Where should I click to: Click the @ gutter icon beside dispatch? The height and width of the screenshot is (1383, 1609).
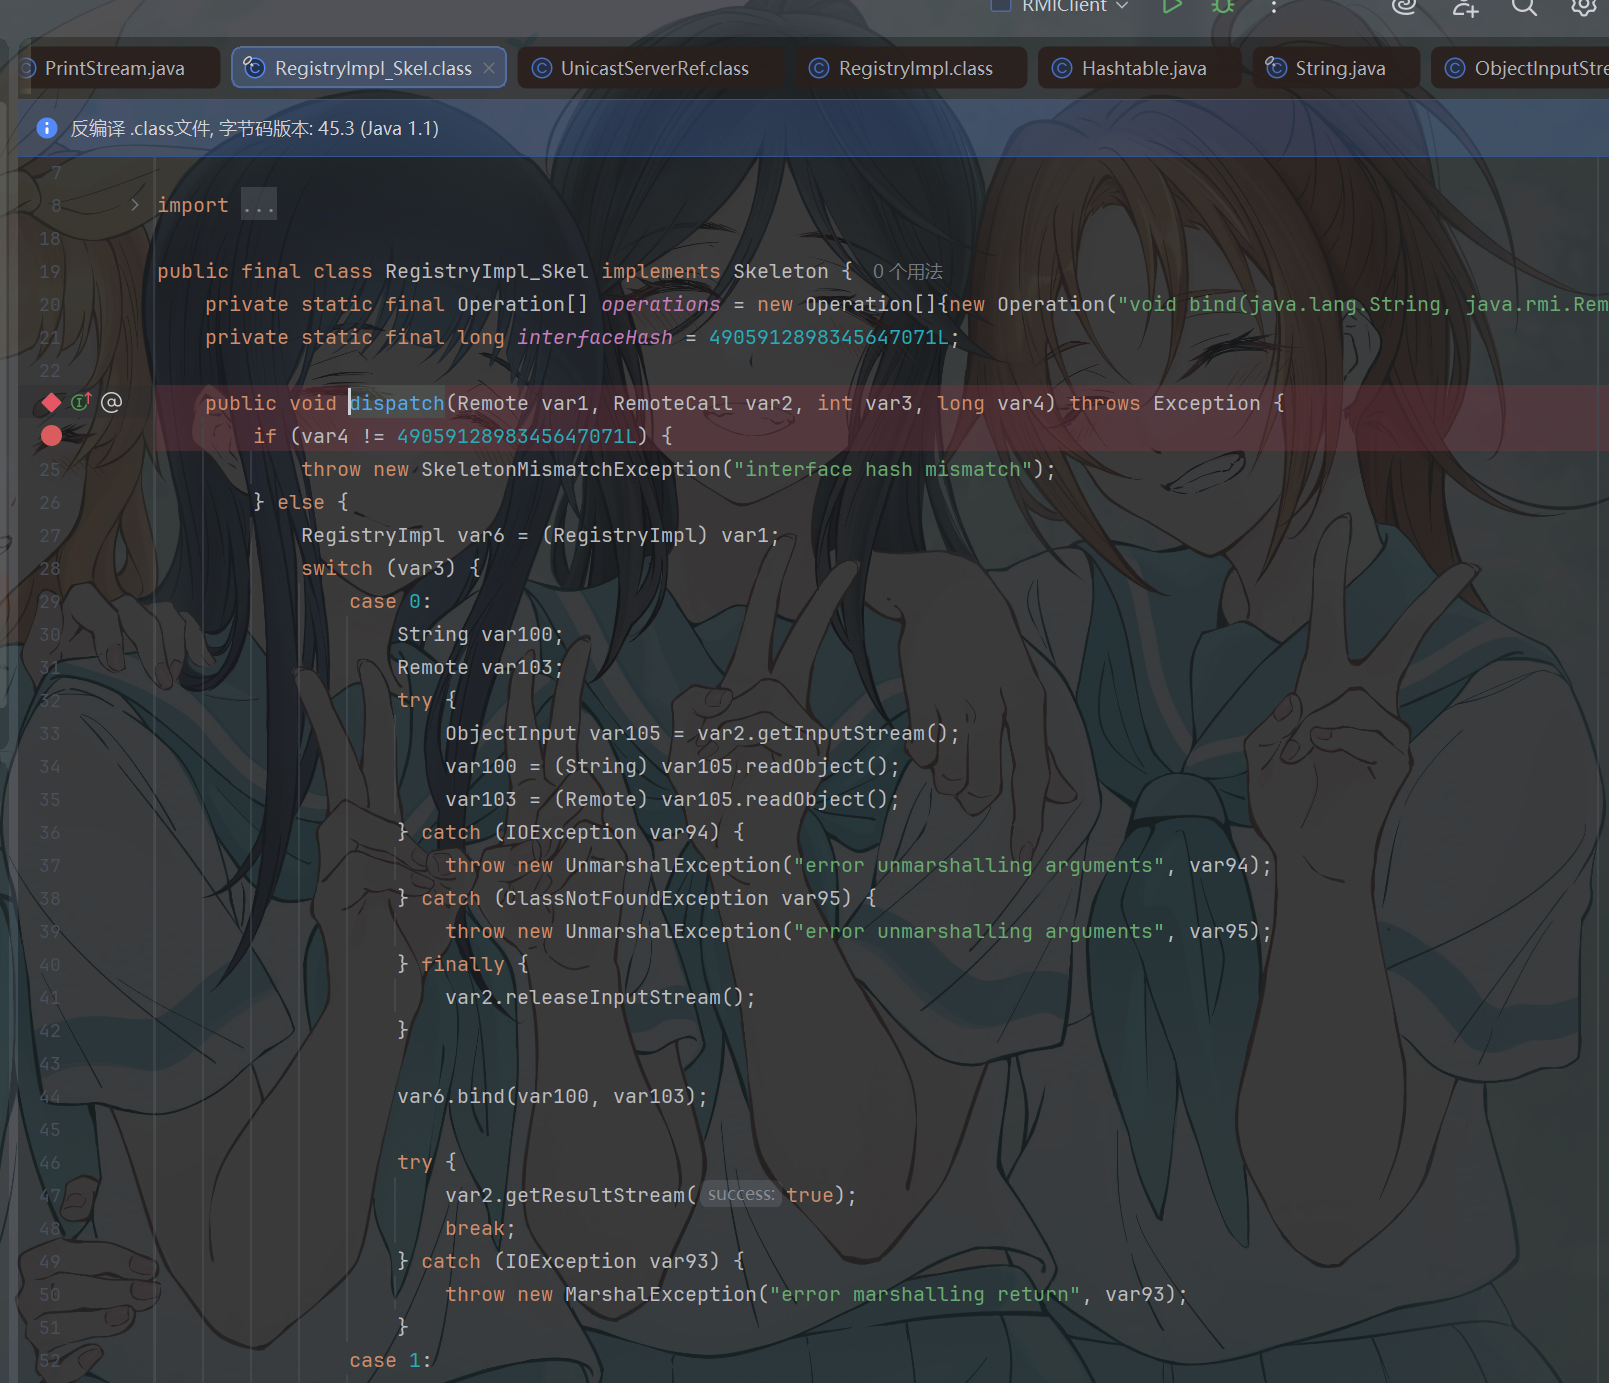point(112,402)
